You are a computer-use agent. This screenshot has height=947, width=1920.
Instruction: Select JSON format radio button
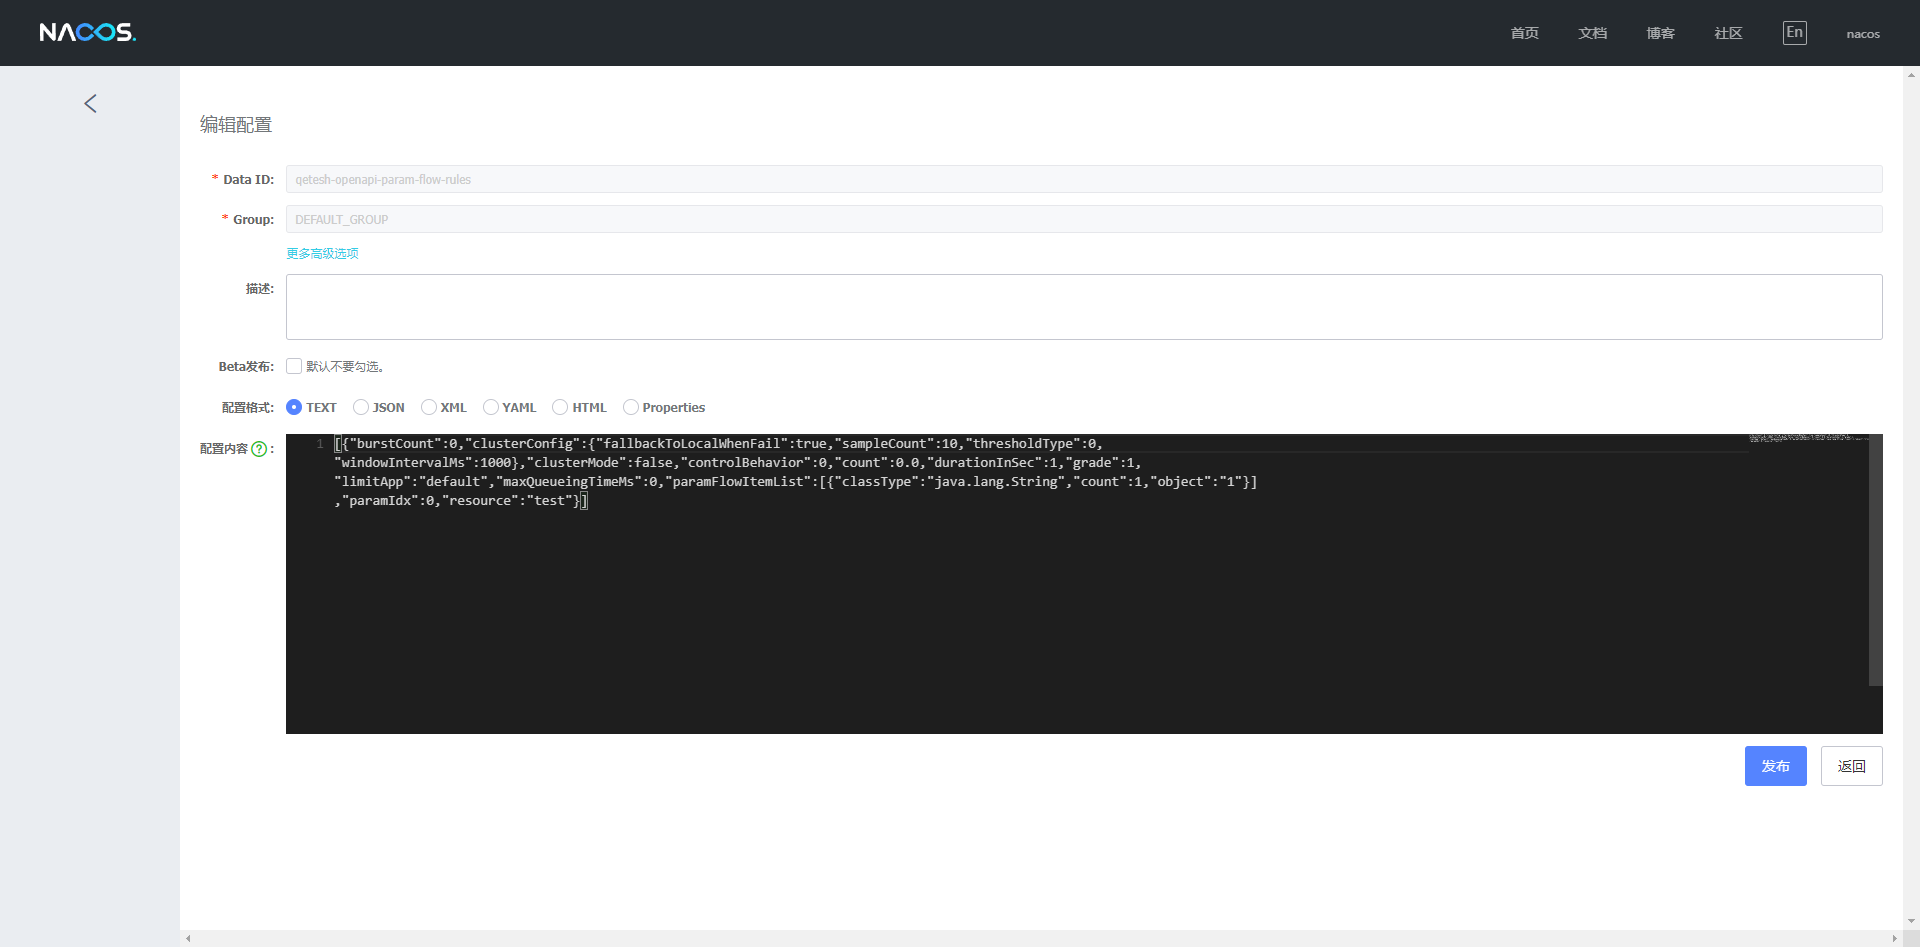tap(361, 407)
